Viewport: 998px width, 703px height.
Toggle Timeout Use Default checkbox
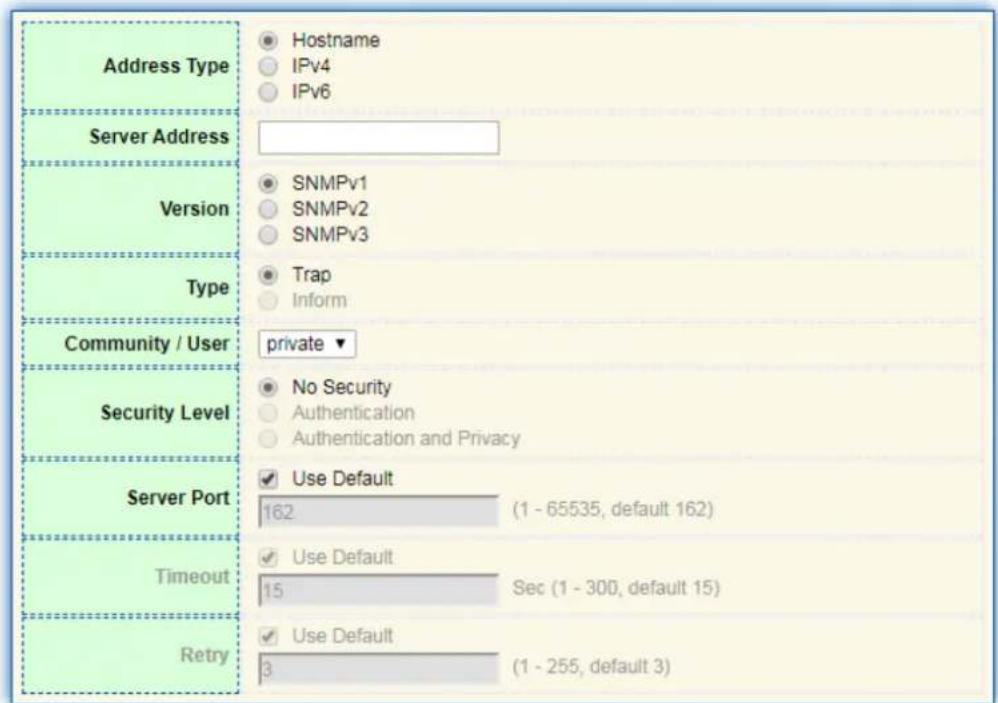coord(268,558)
